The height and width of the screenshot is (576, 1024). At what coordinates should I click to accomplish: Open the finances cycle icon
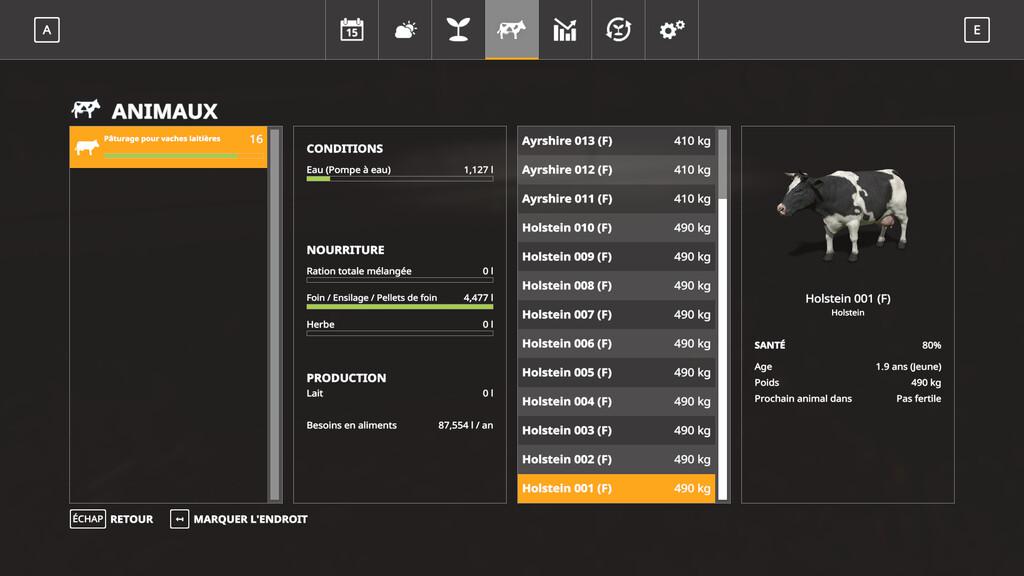618,30
